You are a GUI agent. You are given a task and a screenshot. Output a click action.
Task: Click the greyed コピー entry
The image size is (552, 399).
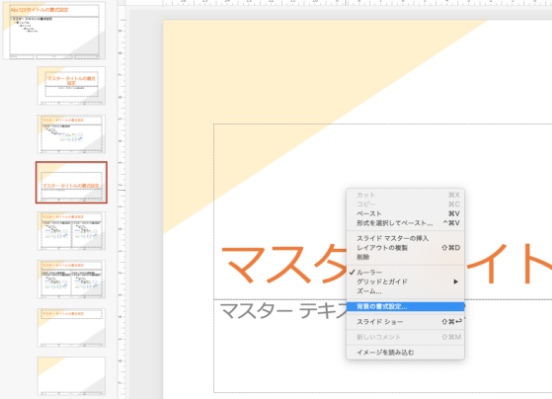(405, 204)
